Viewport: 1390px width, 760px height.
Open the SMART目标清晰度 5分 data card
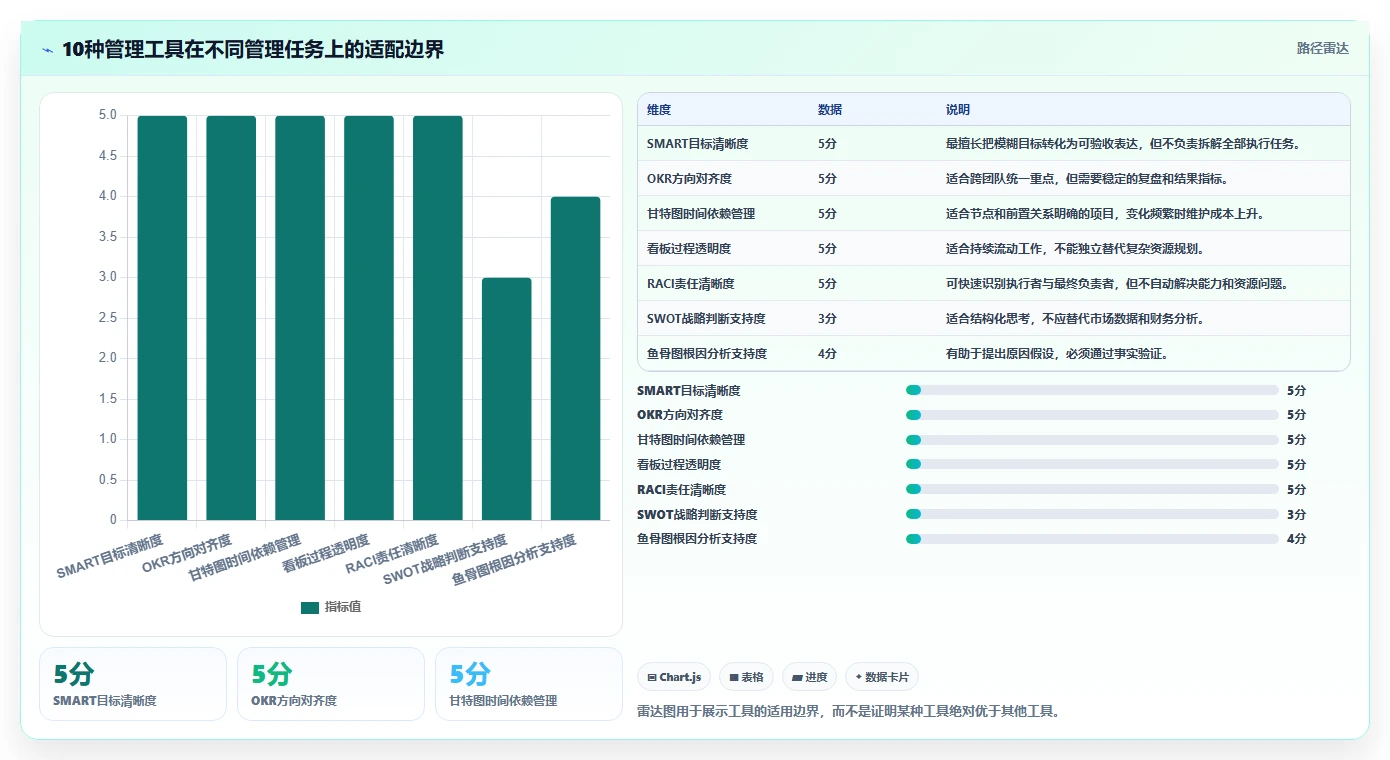(133, 684)
